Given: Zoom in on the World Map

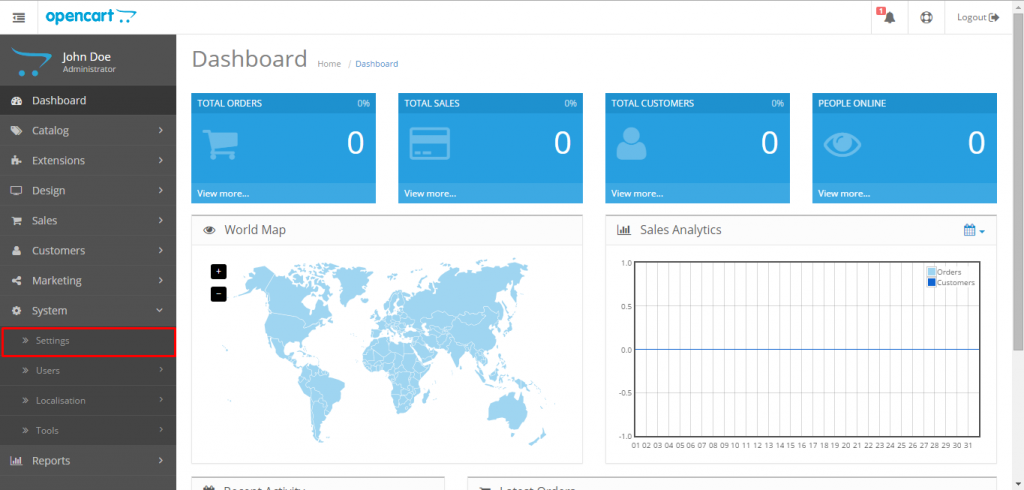Looking at the screenshot, I should point(219,271).
